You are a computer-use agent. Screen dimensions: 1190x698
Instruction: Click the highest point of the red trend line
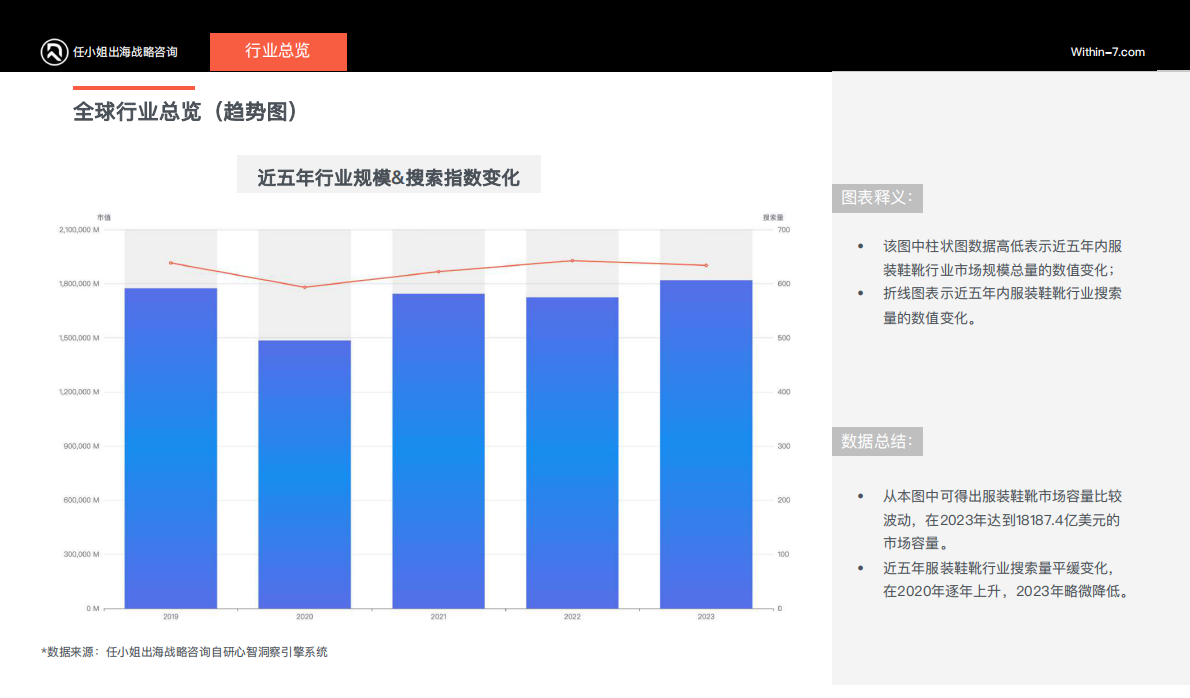pyautogui.click(x=573, y=260)
